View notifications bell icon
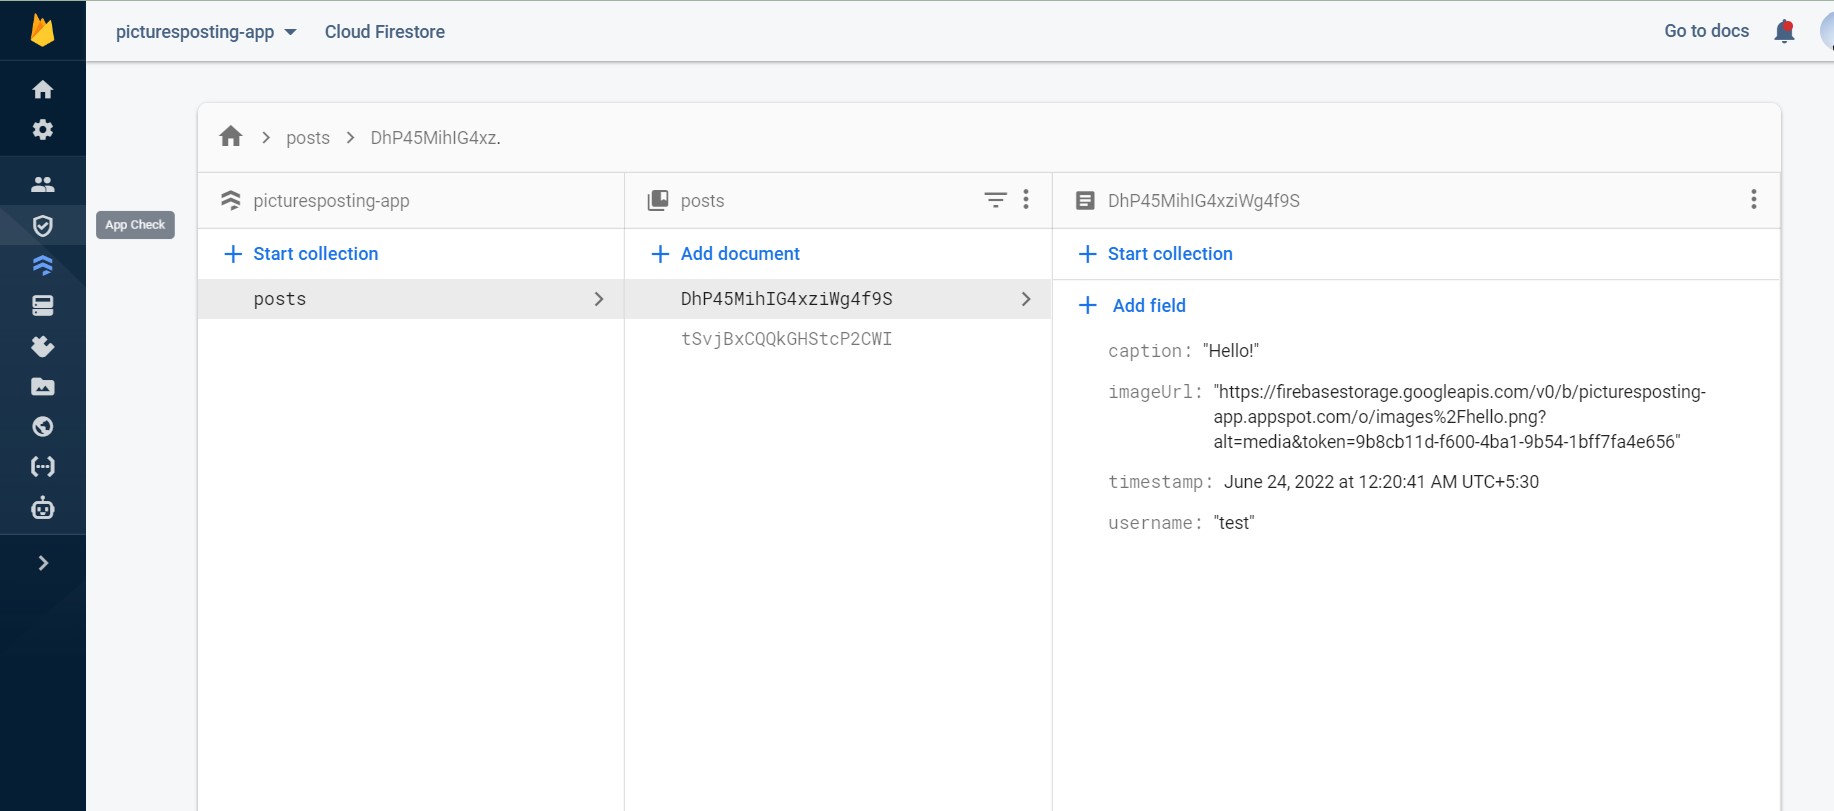Image resolution: width=1834 pixels, height=811 pixels. point(1784,32)
